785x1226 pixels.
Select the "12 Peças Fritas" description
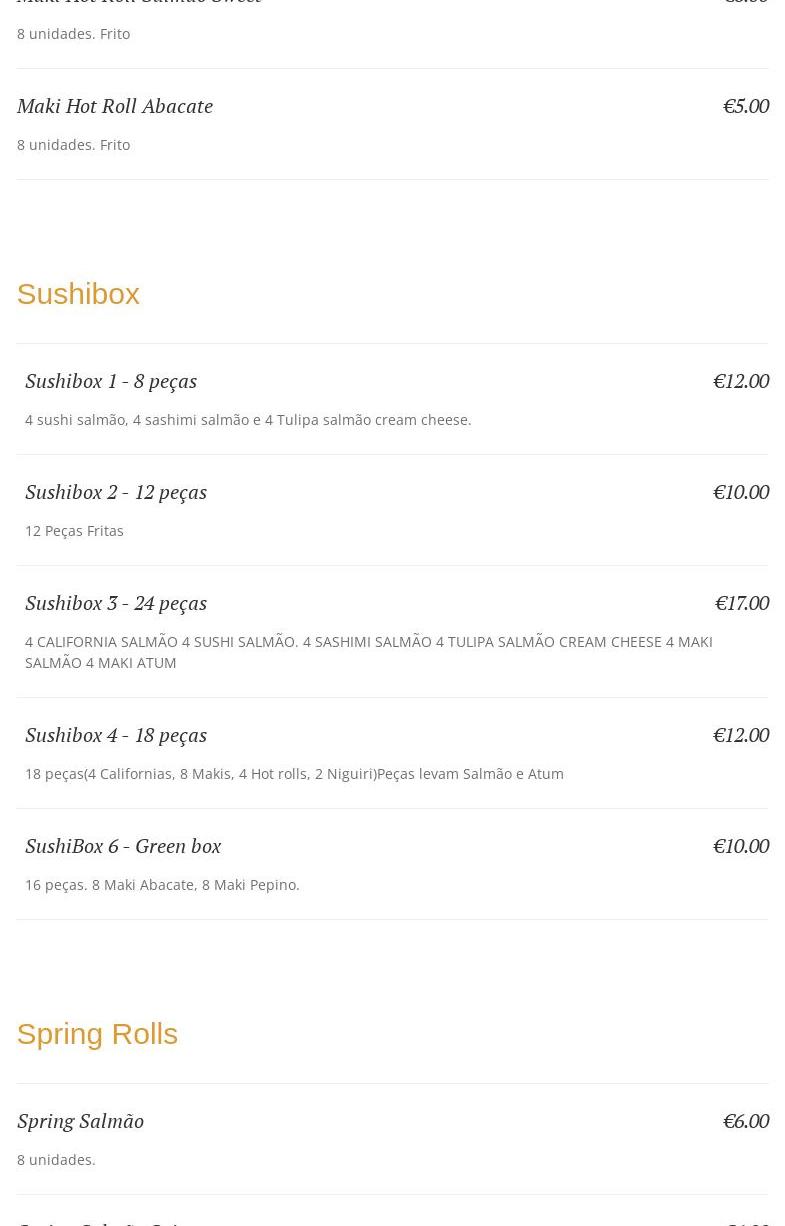click(74, 531)
